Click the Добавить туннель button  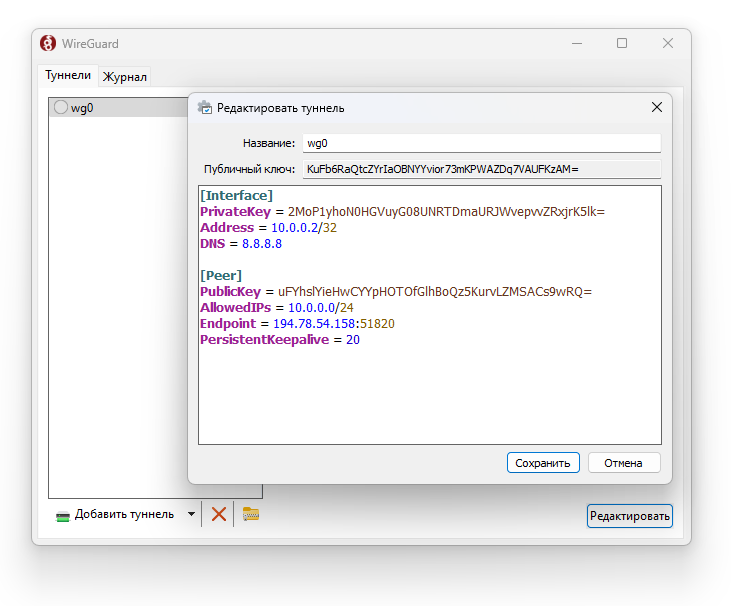point(124,514)
